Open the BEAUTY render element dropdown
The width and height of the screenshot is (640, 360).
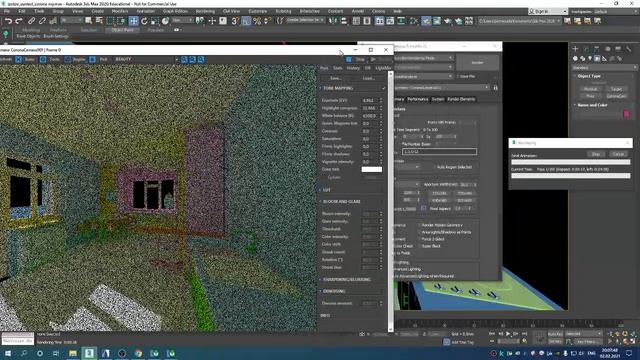[146, 60]
